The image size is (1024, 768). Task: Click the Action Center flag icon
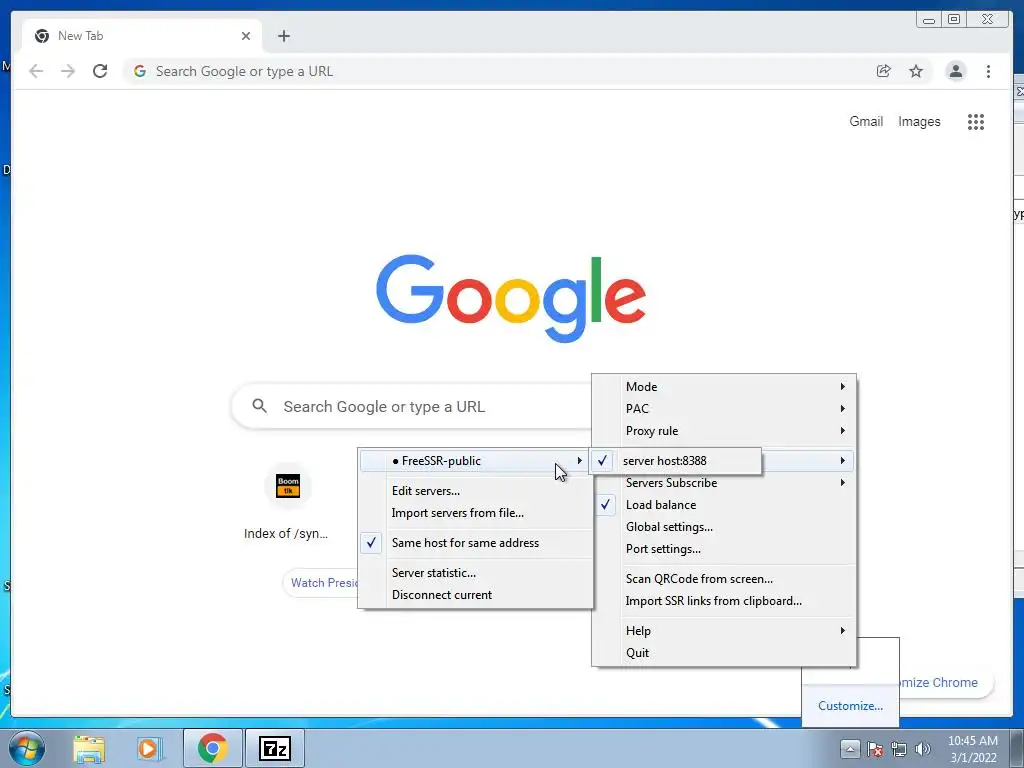[875, 749]
